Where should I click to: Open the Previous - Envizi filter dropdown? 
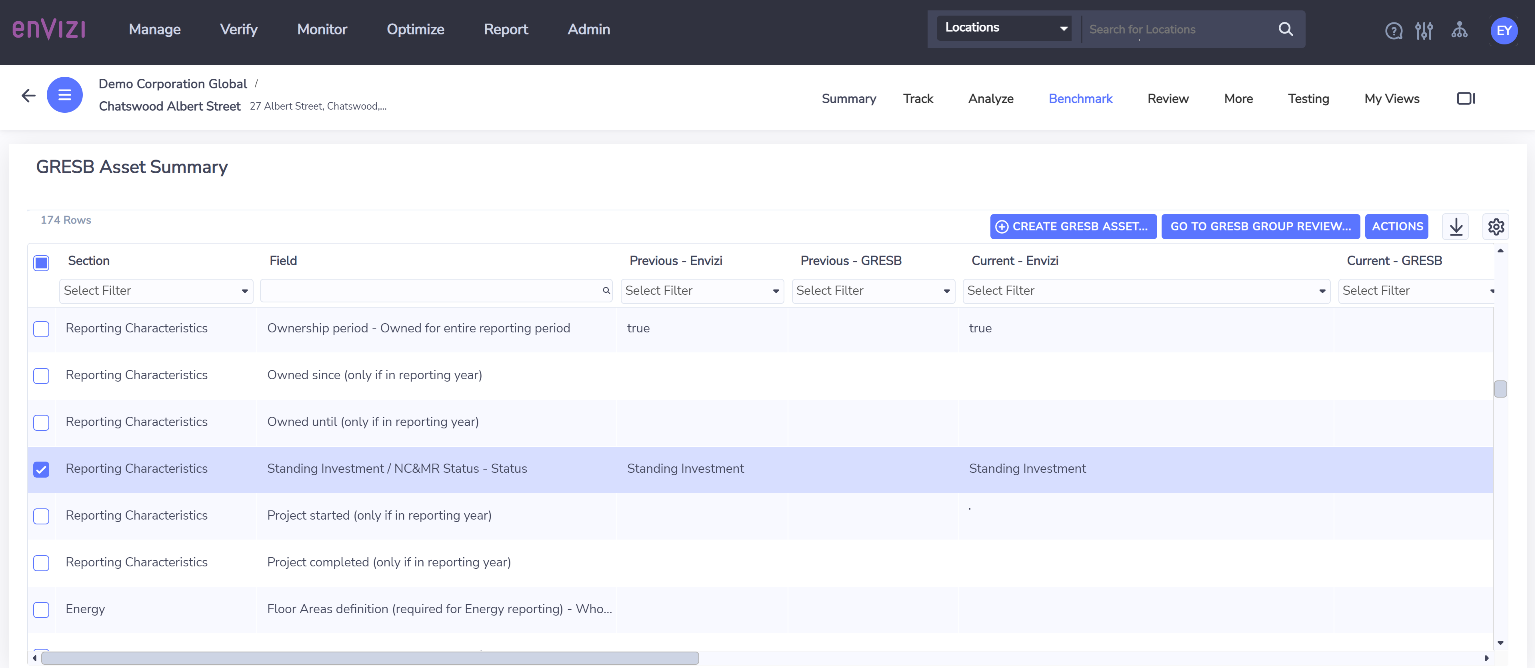(x=703, y=291)
